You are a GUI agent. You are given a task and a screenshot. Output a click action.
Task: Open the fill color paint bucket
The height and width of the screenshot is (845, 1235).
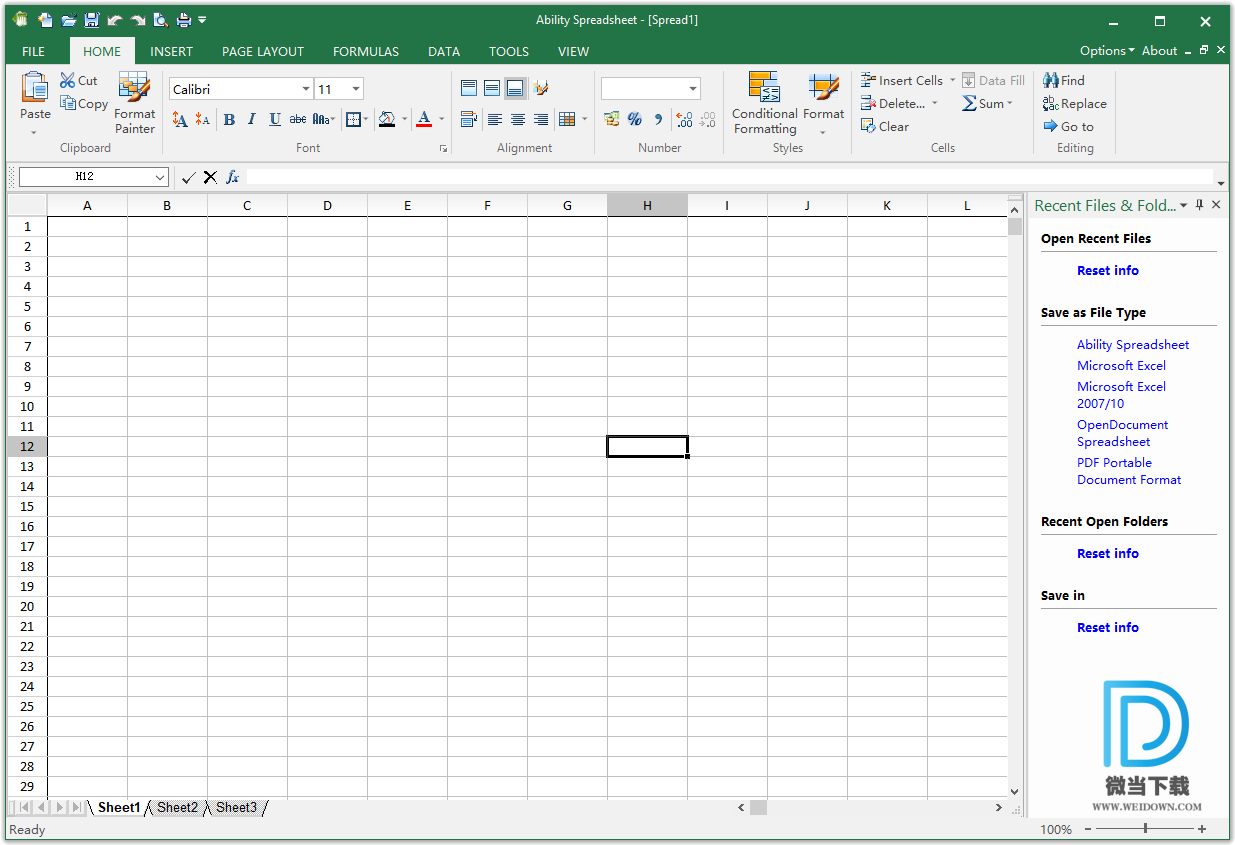tap(387, 120)
